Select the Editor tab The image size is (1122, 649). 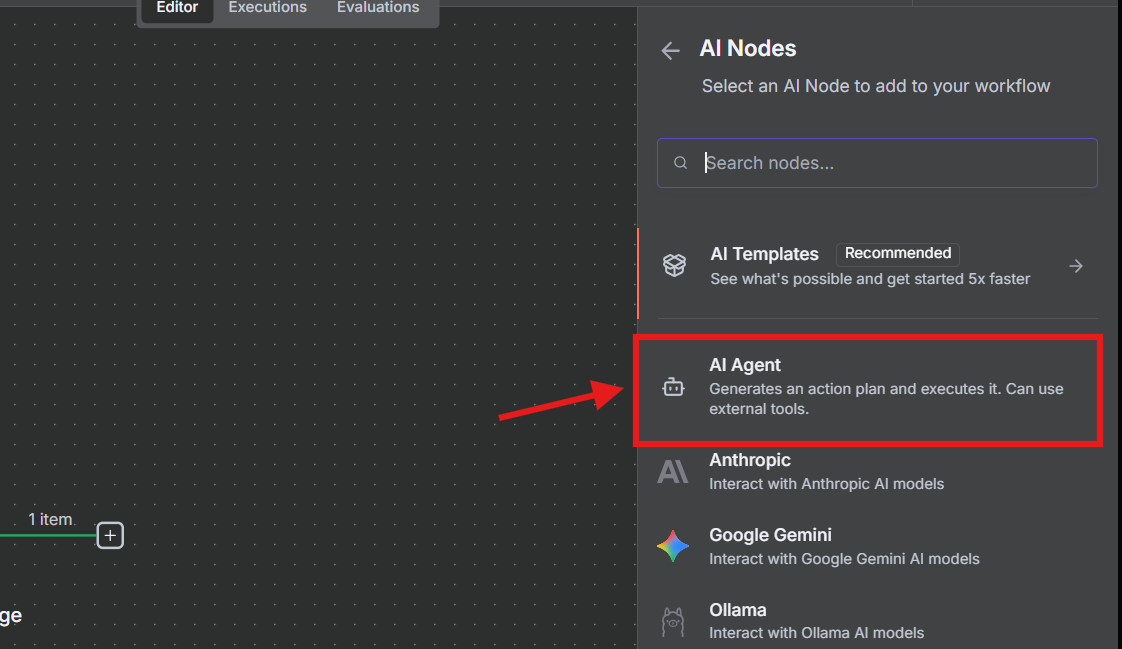point(176,8)
